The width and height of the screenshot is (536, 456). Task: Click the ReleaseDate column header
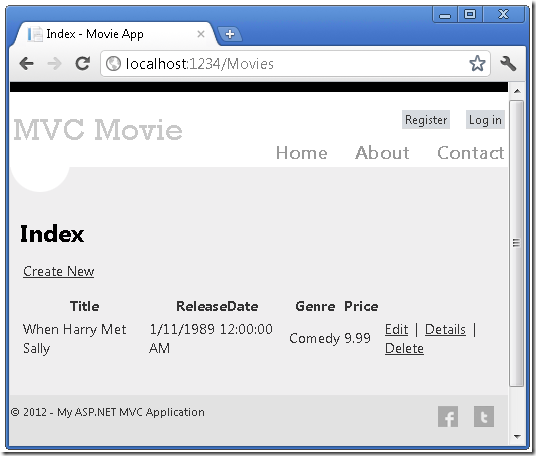217,306
